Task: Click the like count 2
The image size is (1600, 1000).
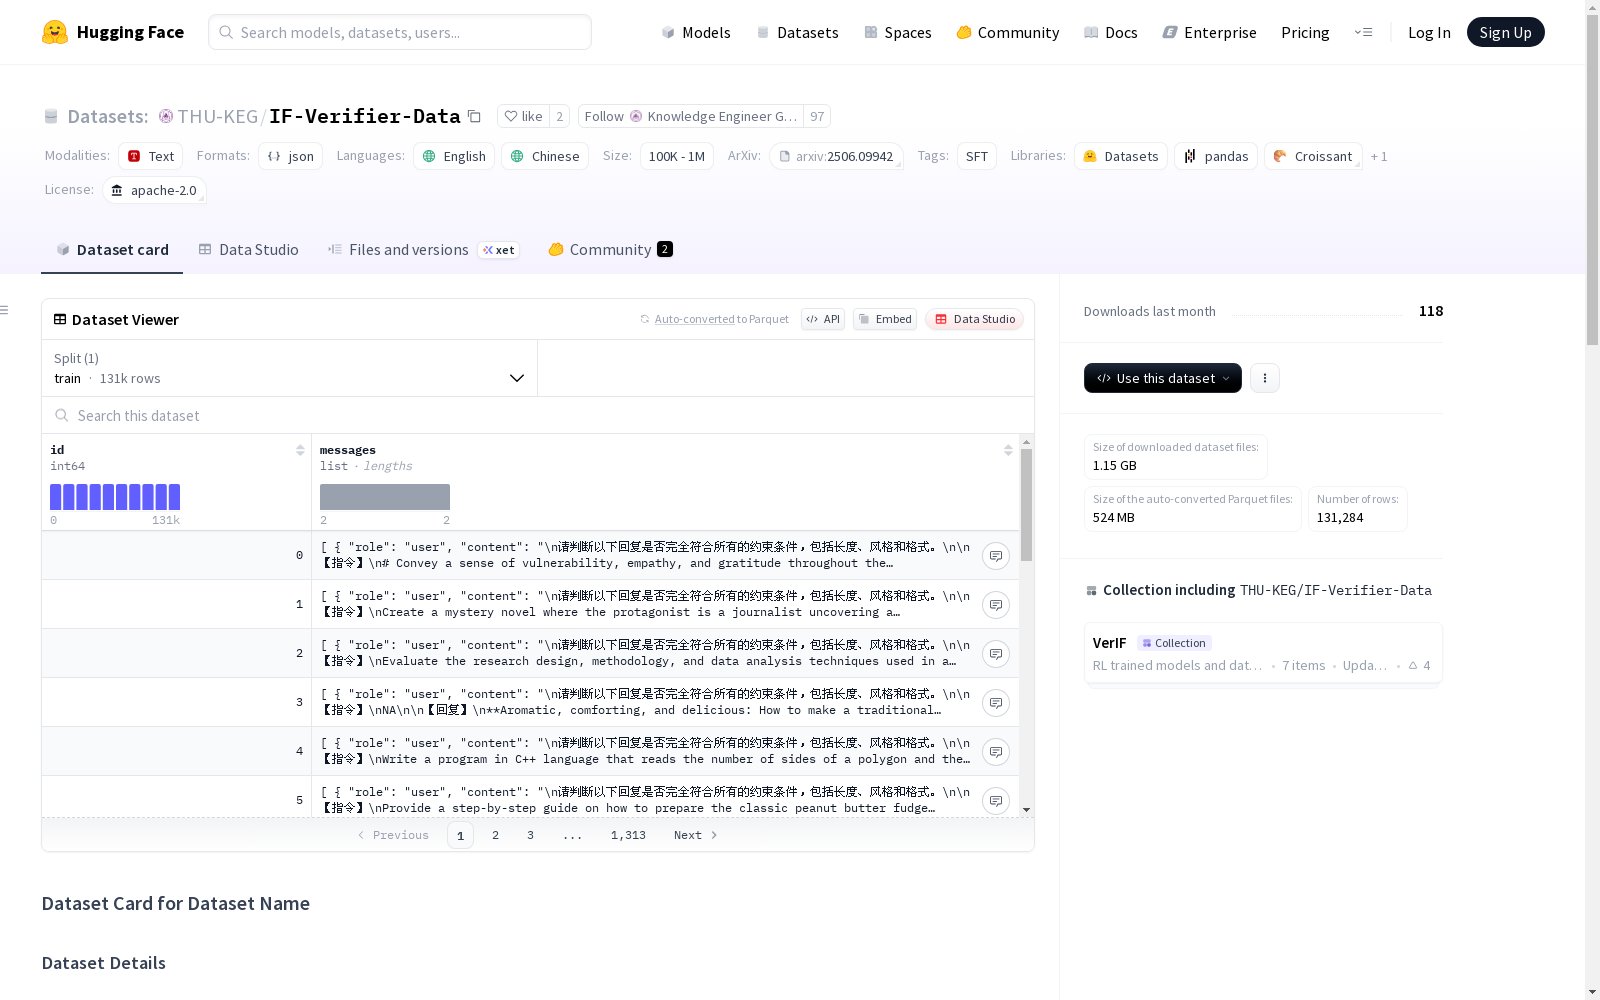Action: point(559,117)
